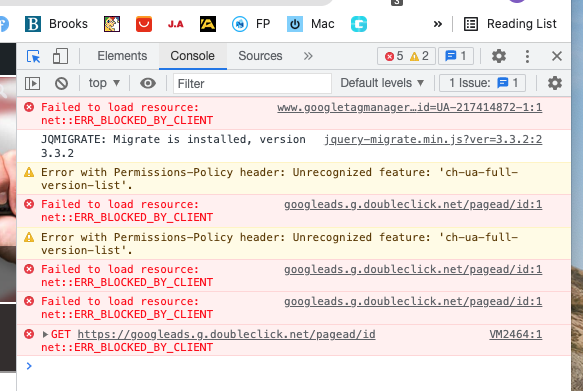Show more DevTools tabs chevron

pyautogui.click(x=308, y=56)
